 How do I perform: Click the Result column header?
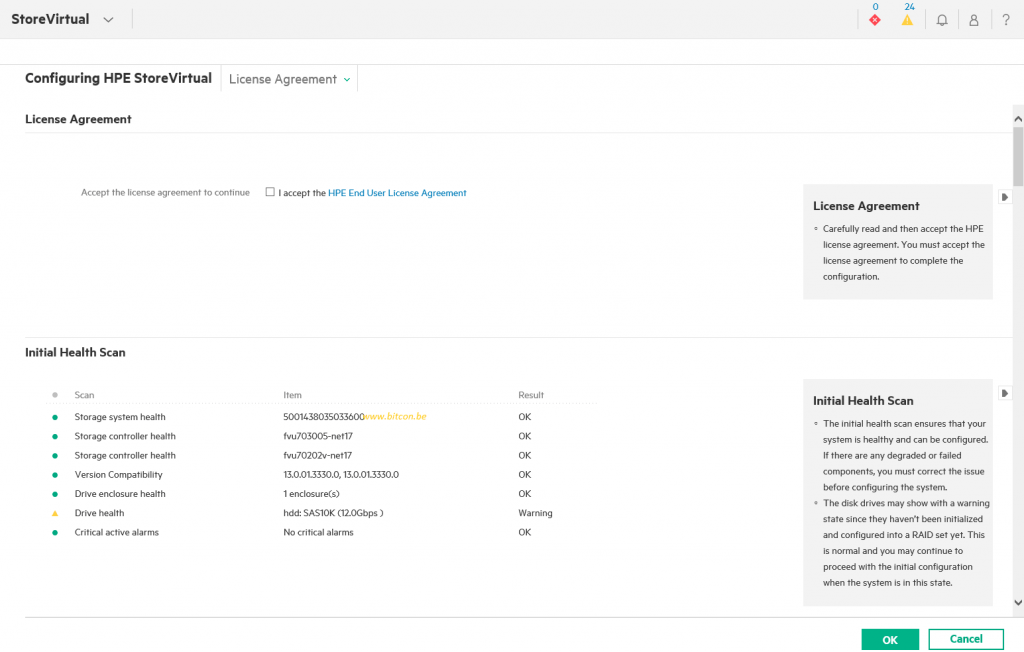(531, 395)
